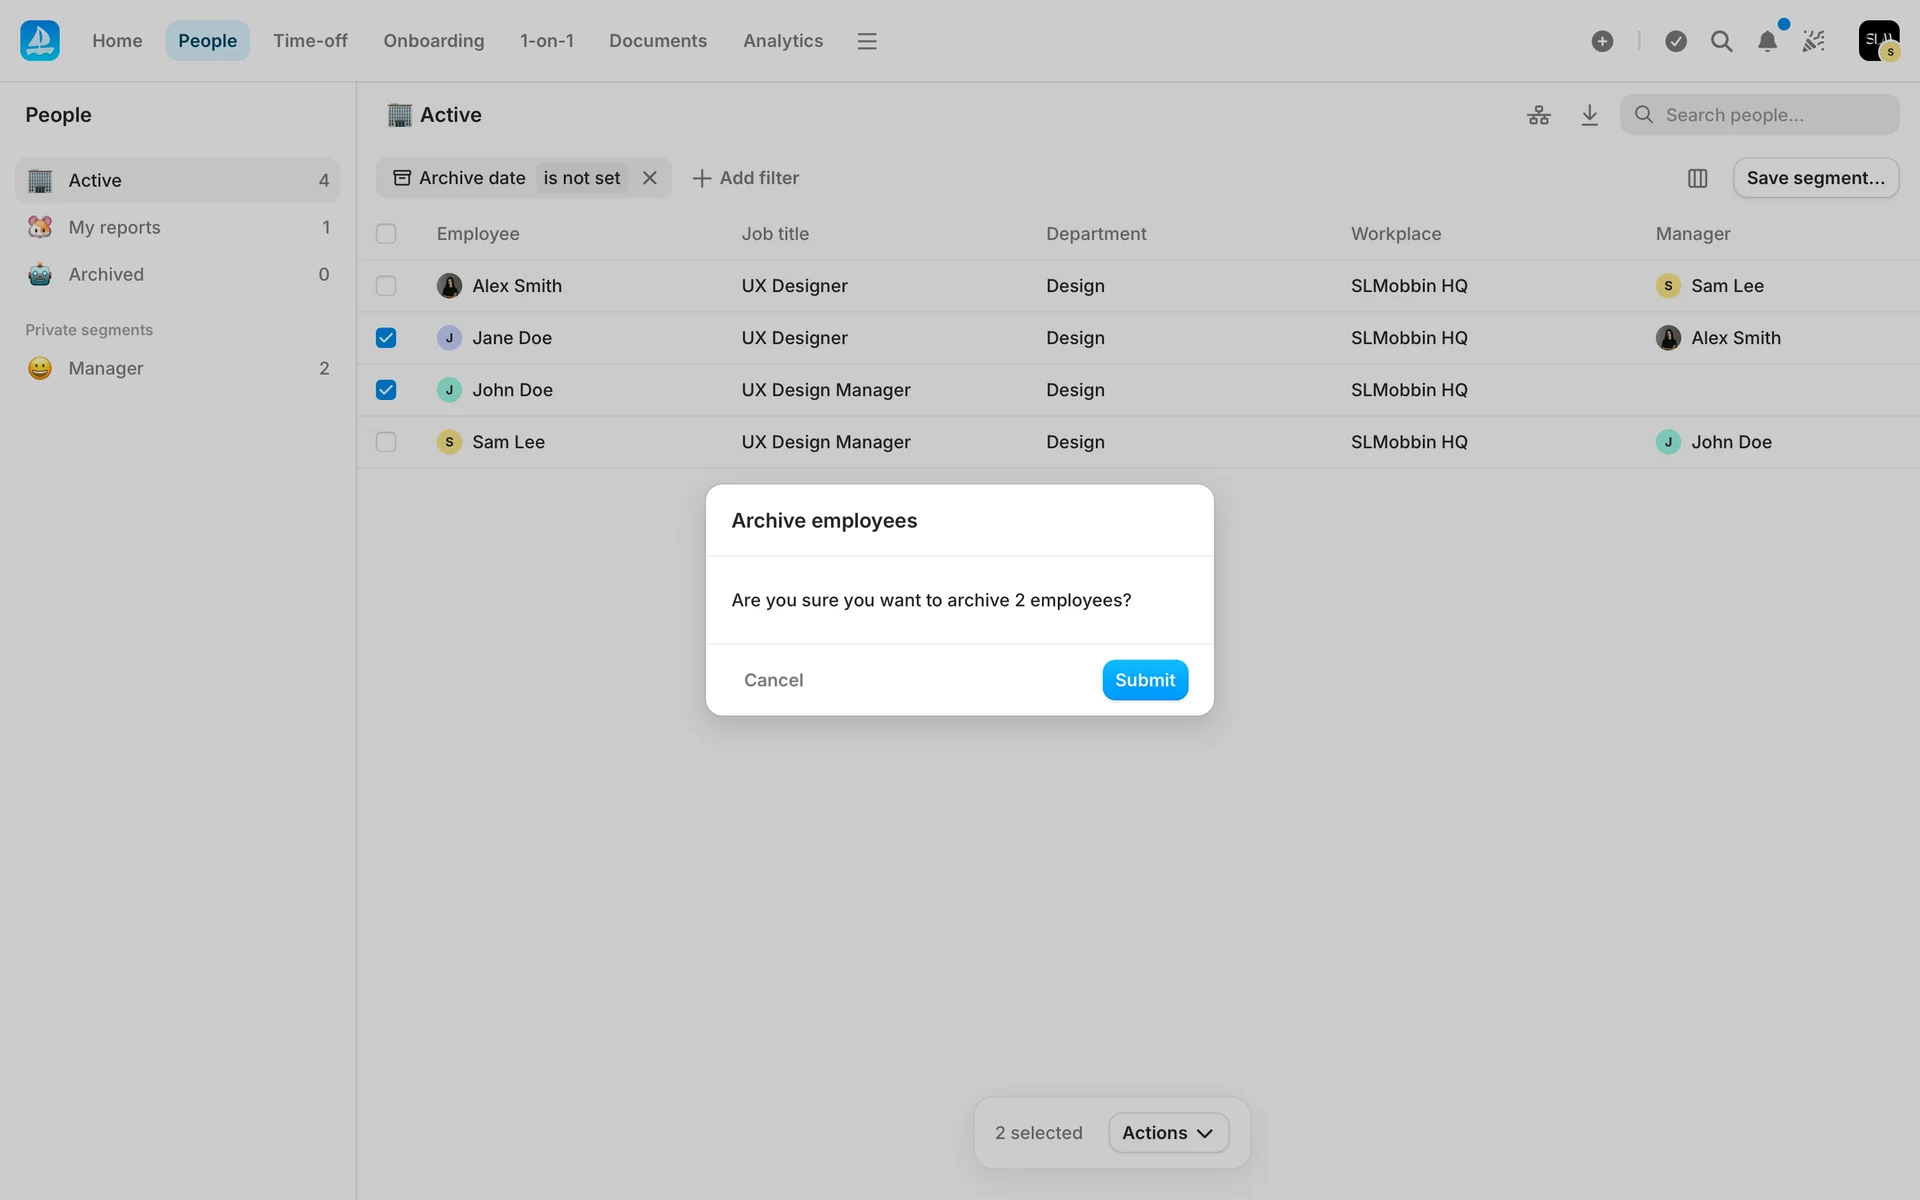This screenshot has width=1920, height=1200.
Task: Open the Analytics tab
Action: (783, 41)
